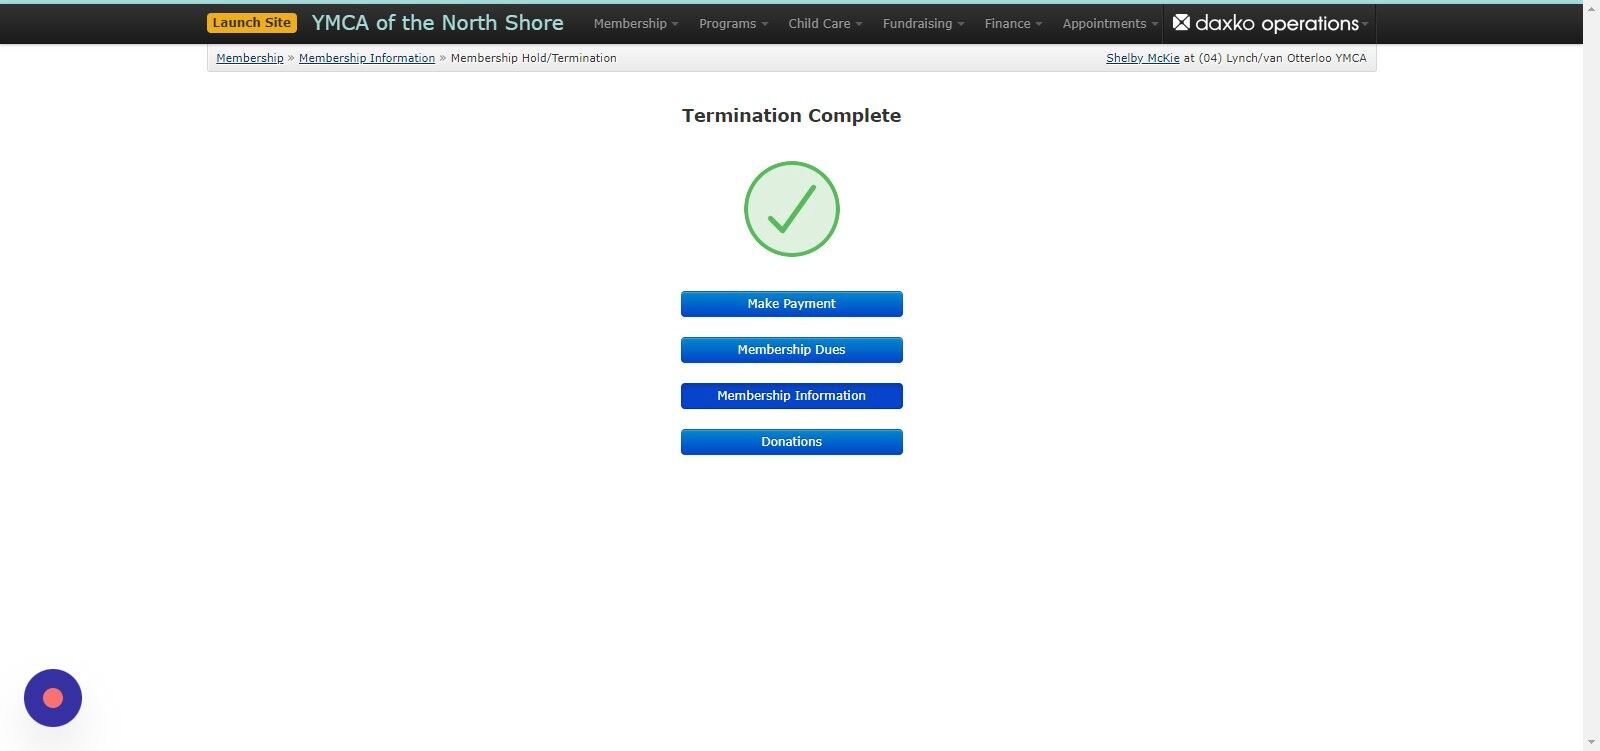The height and width of the screenshot is (751, 1600).
Task: Open the purple recording widget icon
Action: (x=53, y=698)
